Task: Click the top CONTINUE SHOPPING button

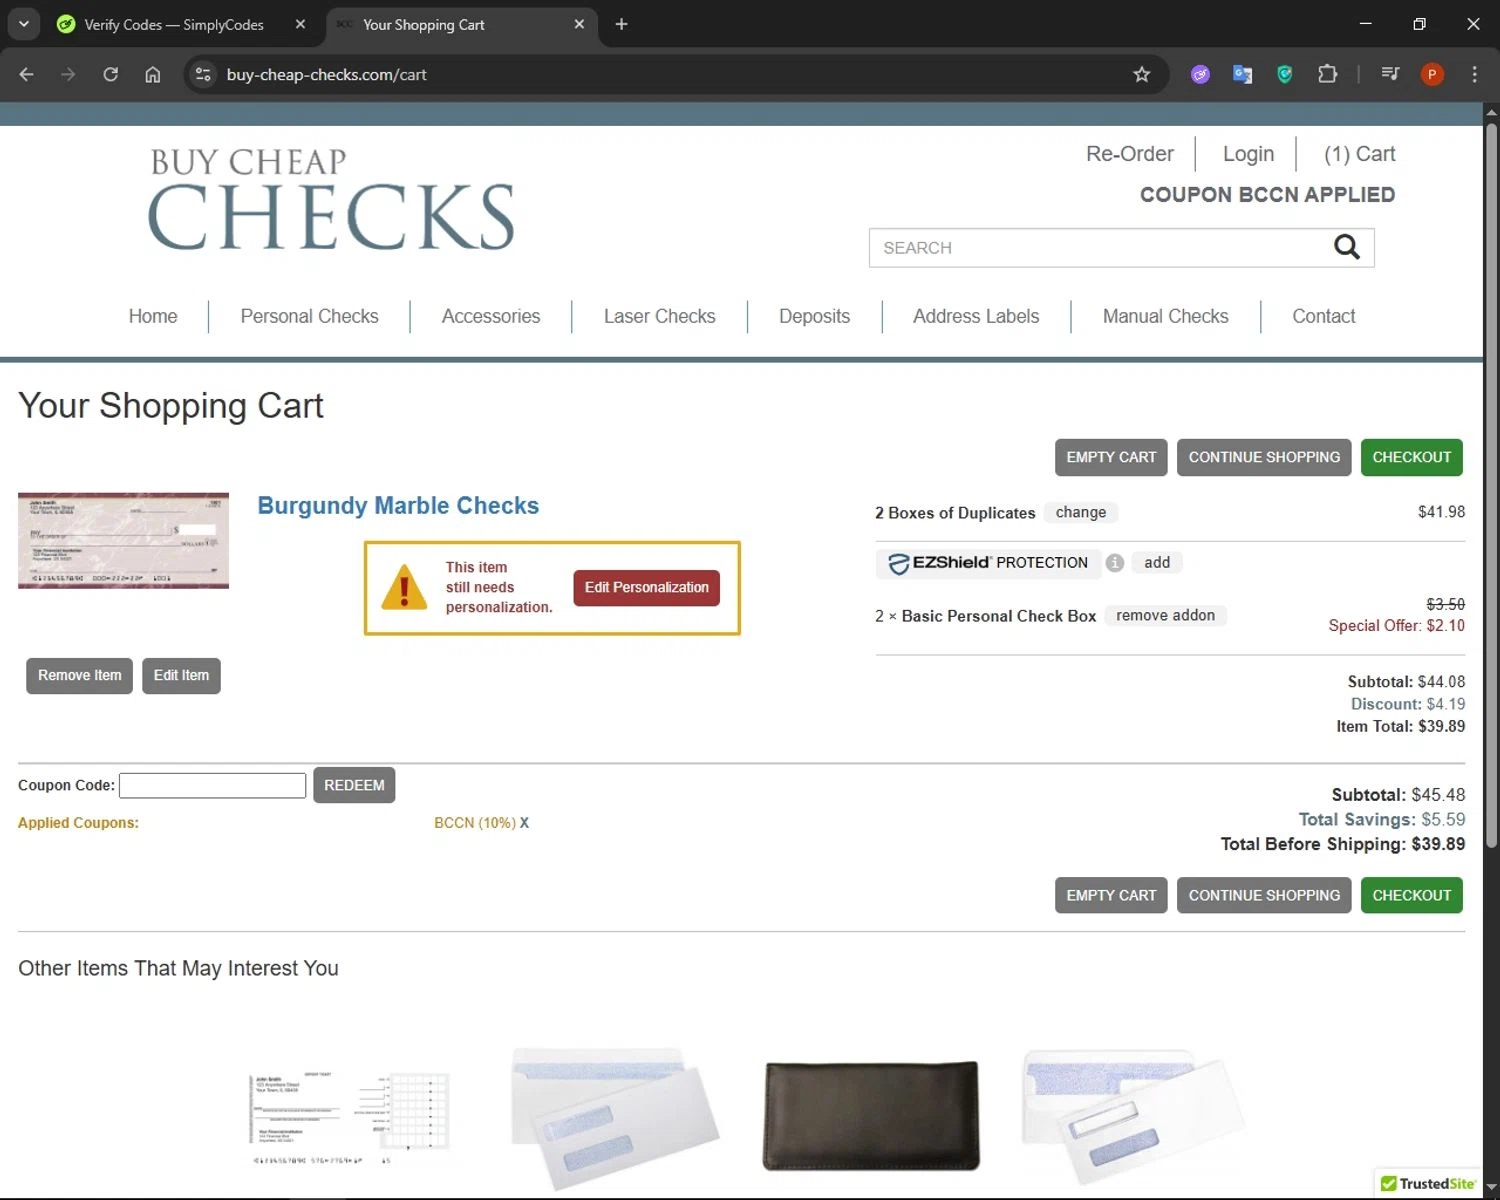Action: point(1264,457)
